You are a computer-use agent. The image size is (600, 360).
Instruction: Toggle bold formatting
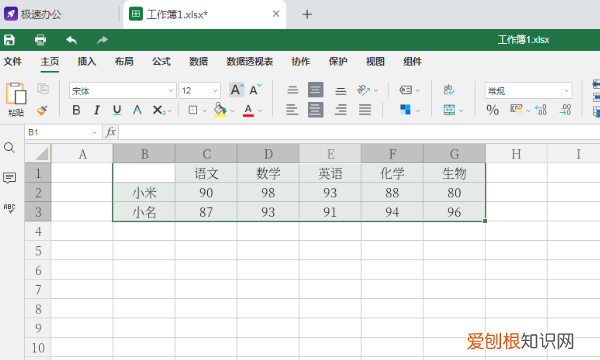[x=77, y=110]
